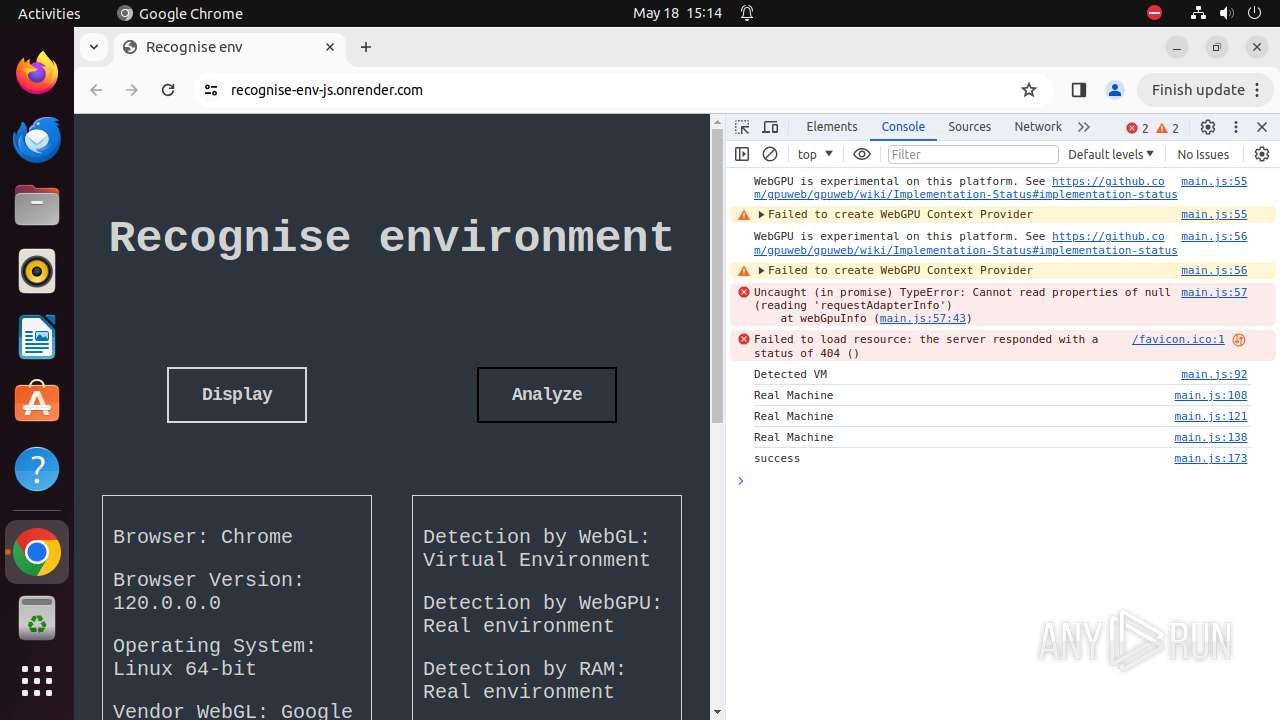The image size is (1280, 720).
Task: Close the Recognise env tab
Action: (330, 47)
